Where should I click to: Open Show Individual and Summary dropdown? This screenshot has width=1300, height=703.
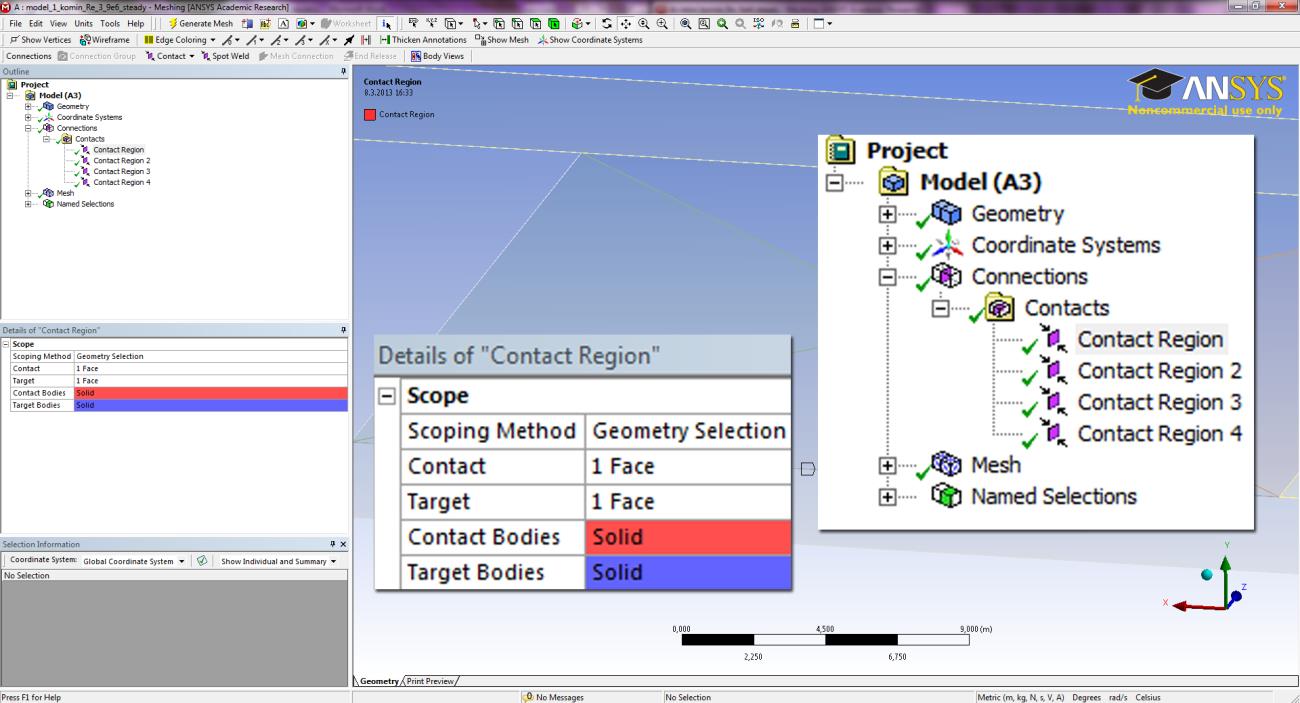pos(277,561)
